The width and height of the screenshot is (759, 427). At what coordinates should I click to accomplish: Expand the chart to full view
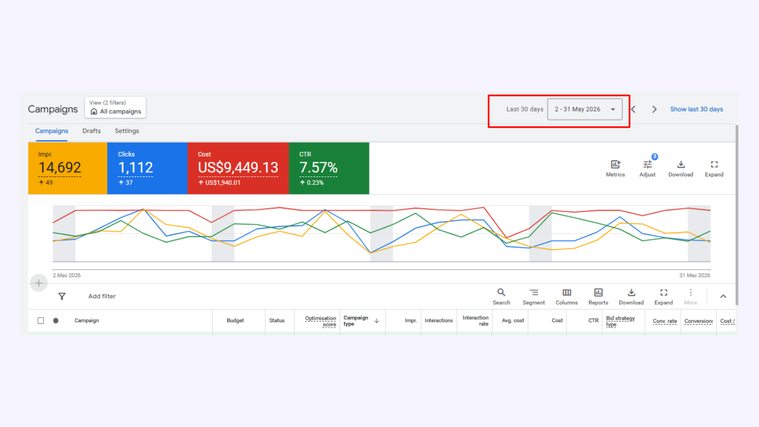click(x=714, y=168)
